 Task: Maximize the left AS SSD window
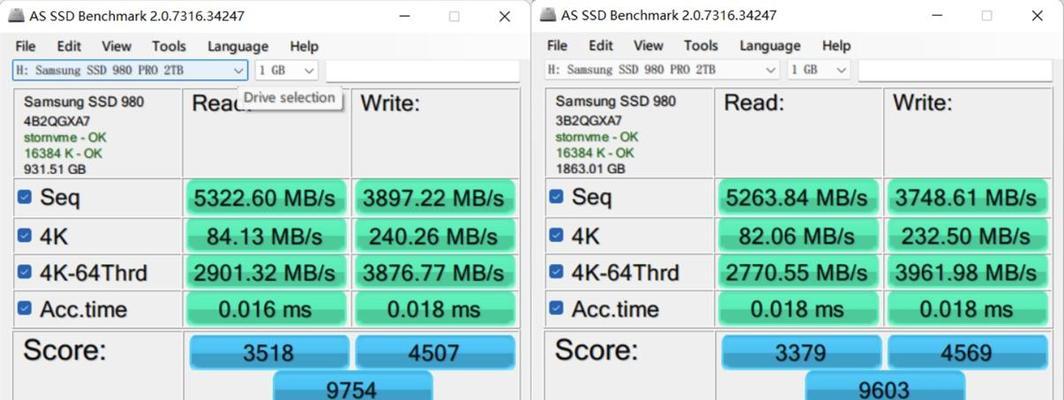(x=454, y=16)
